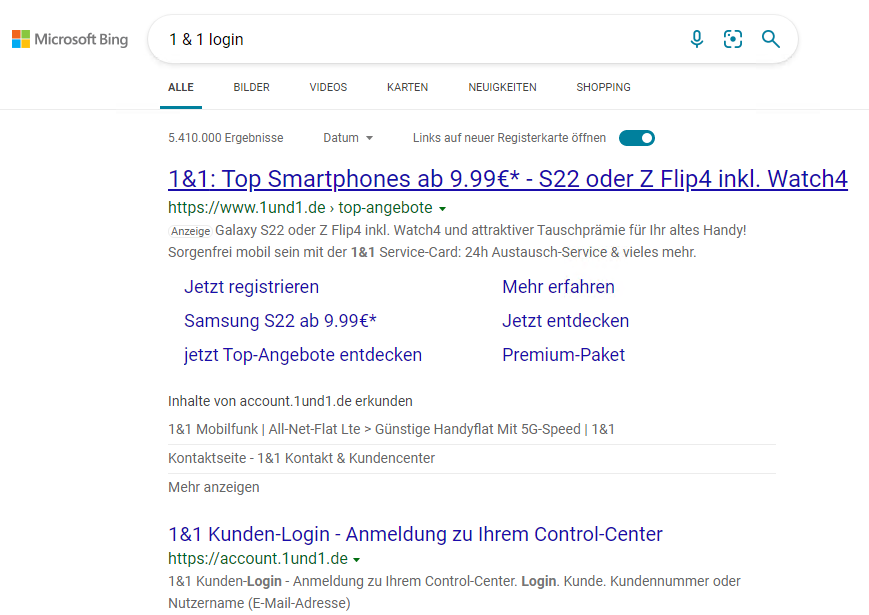This screenshot has height=615, width=869.
Task: Click the '5.410.000 Ergebnisse' count text
Action: 226,138
